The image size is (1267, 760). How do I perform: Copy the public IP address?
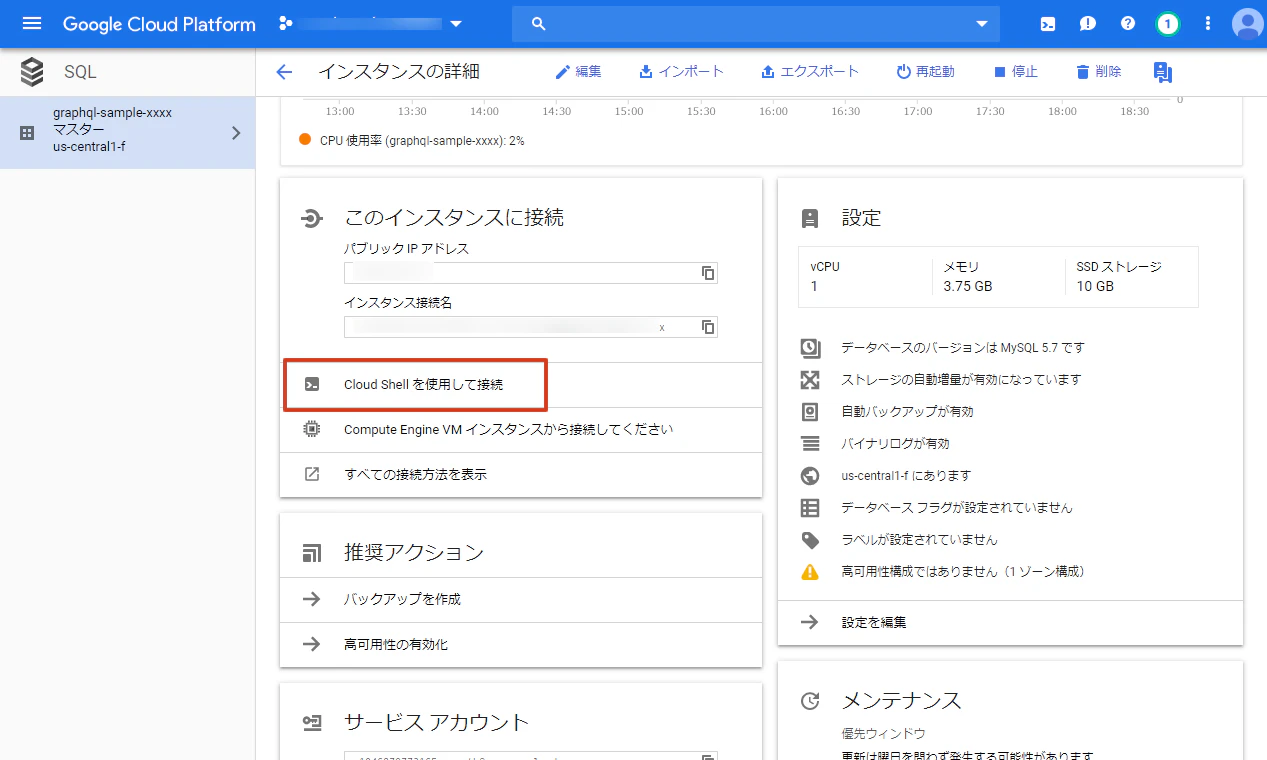[x=708, y=273]
